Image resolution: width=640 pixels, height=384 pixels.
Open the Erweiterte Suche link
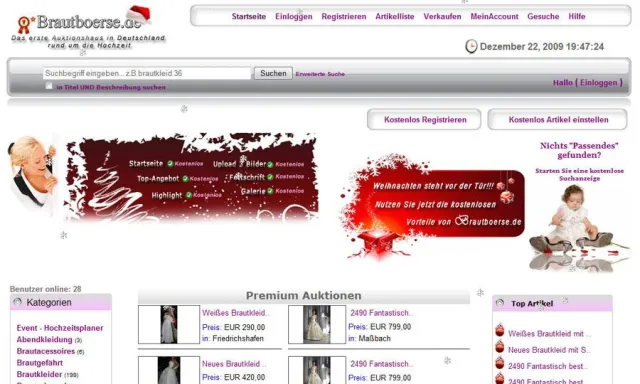click(320, 74)
